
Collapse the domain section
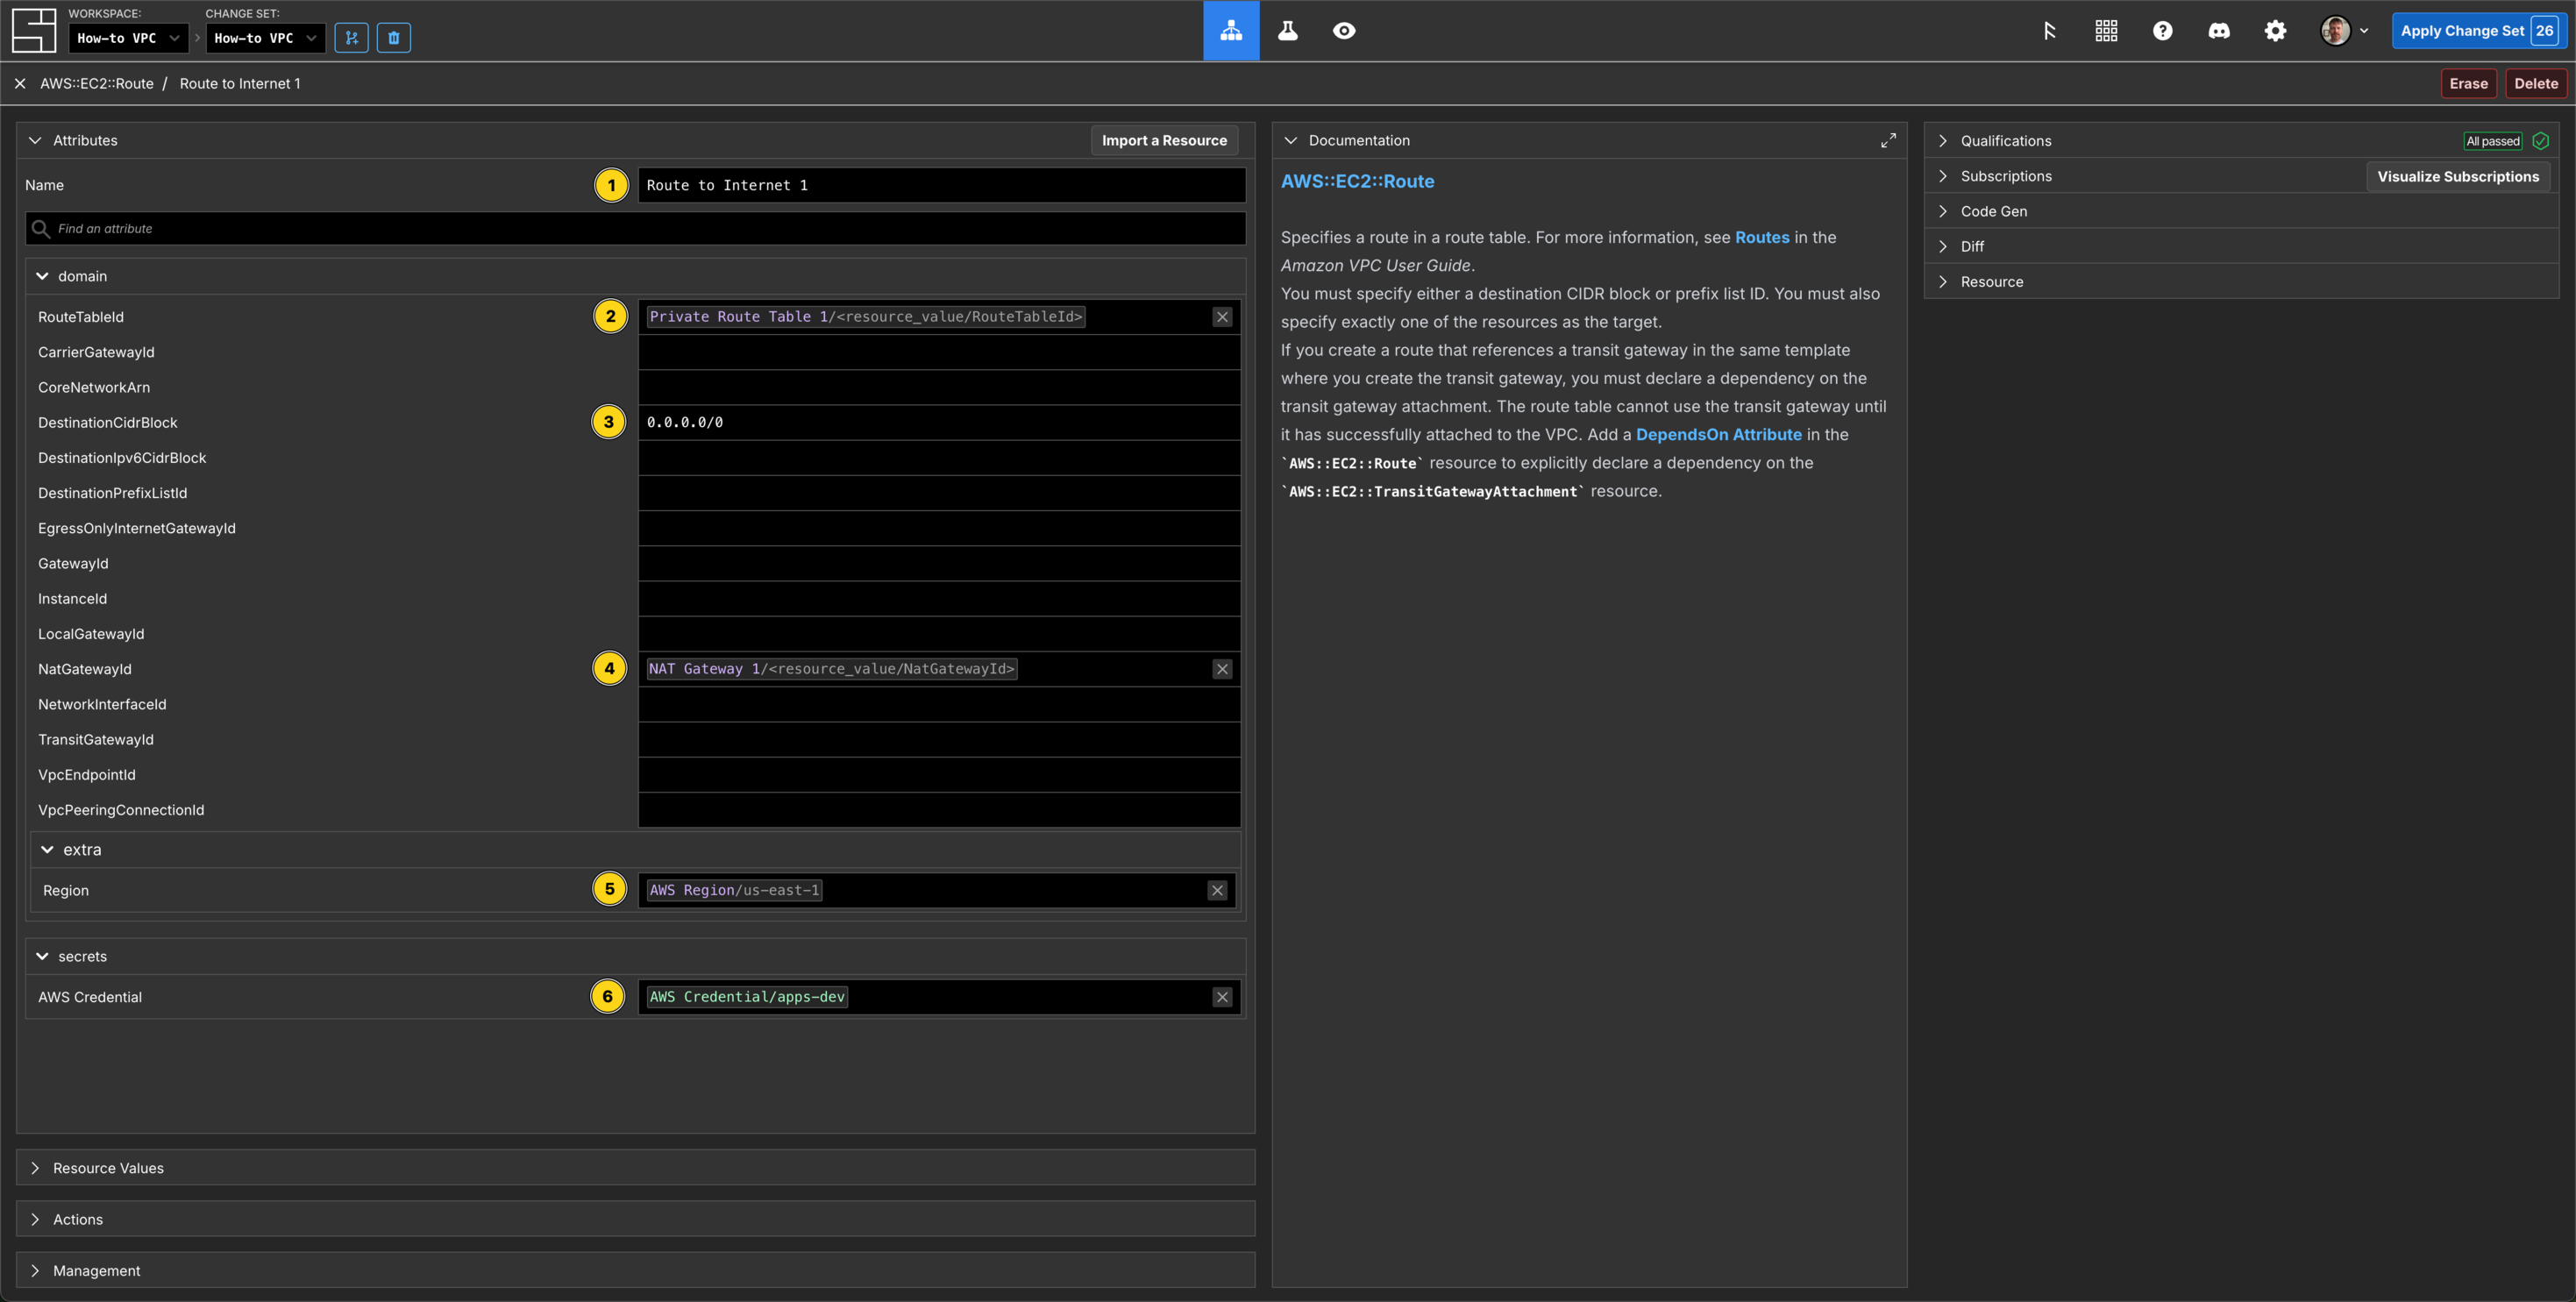42,276
